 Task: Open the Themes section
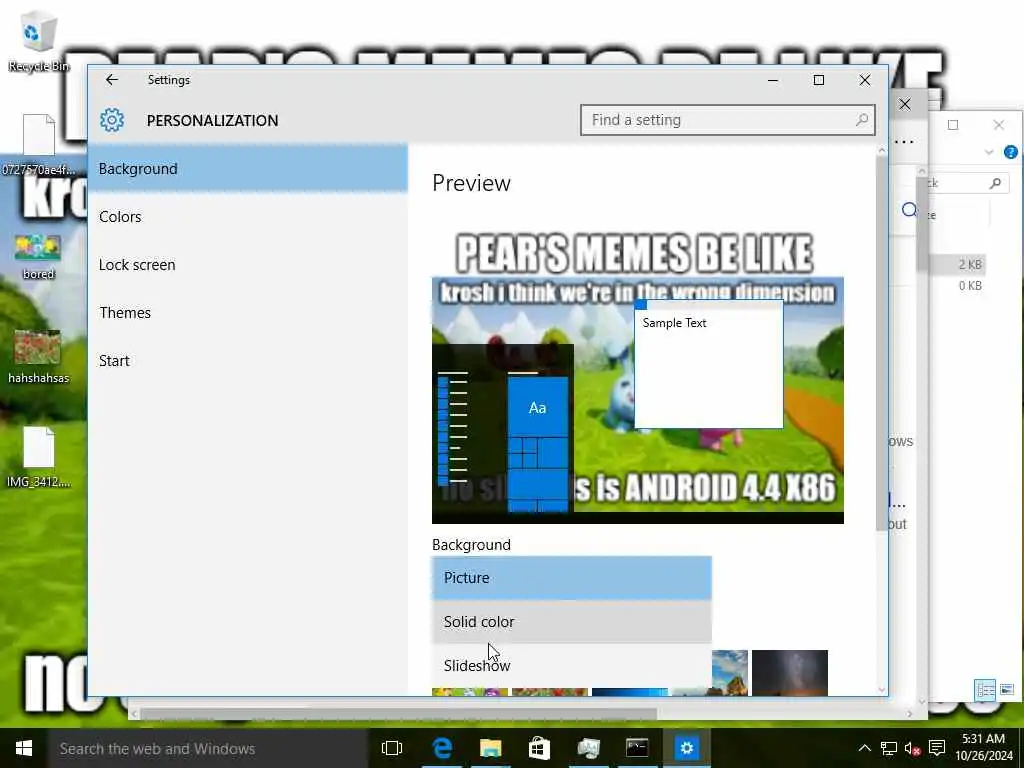click(x=248, y=313)
